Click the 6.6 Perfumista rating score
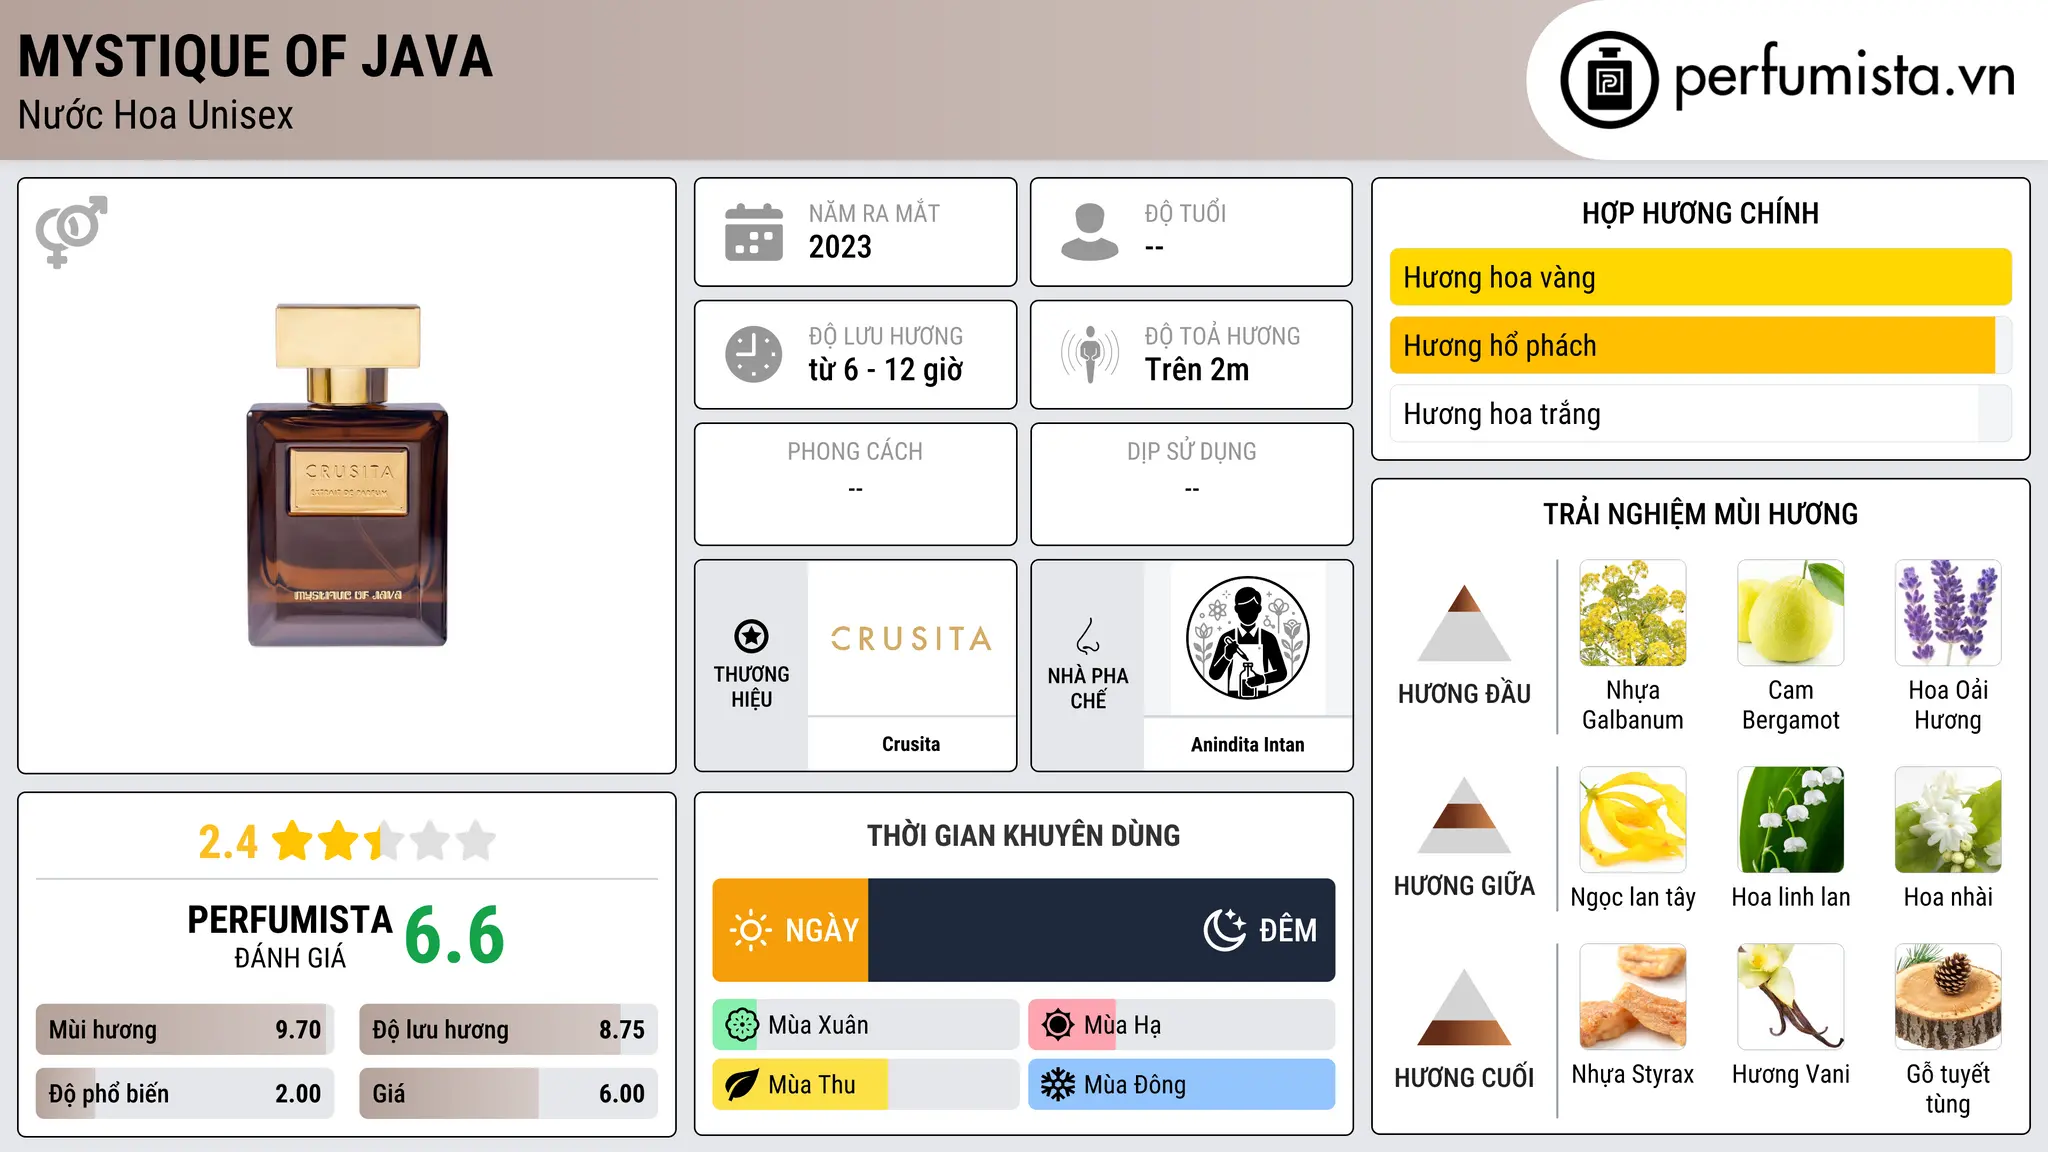Viewport: 2048px width, 1152px height. tap(454, 935)
